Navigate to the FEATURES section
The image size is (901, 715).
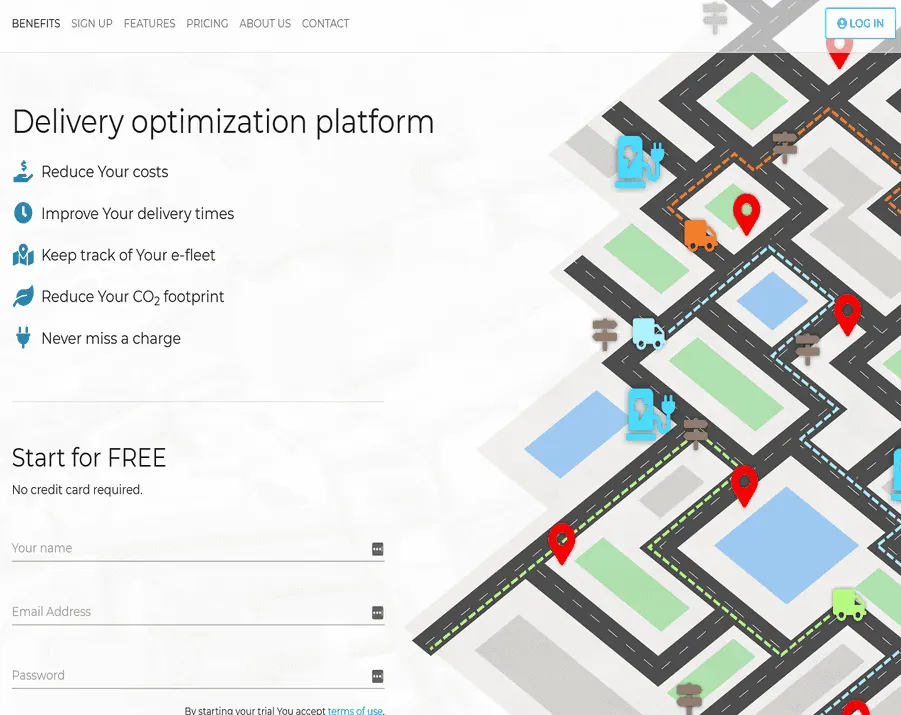point(149,23)
